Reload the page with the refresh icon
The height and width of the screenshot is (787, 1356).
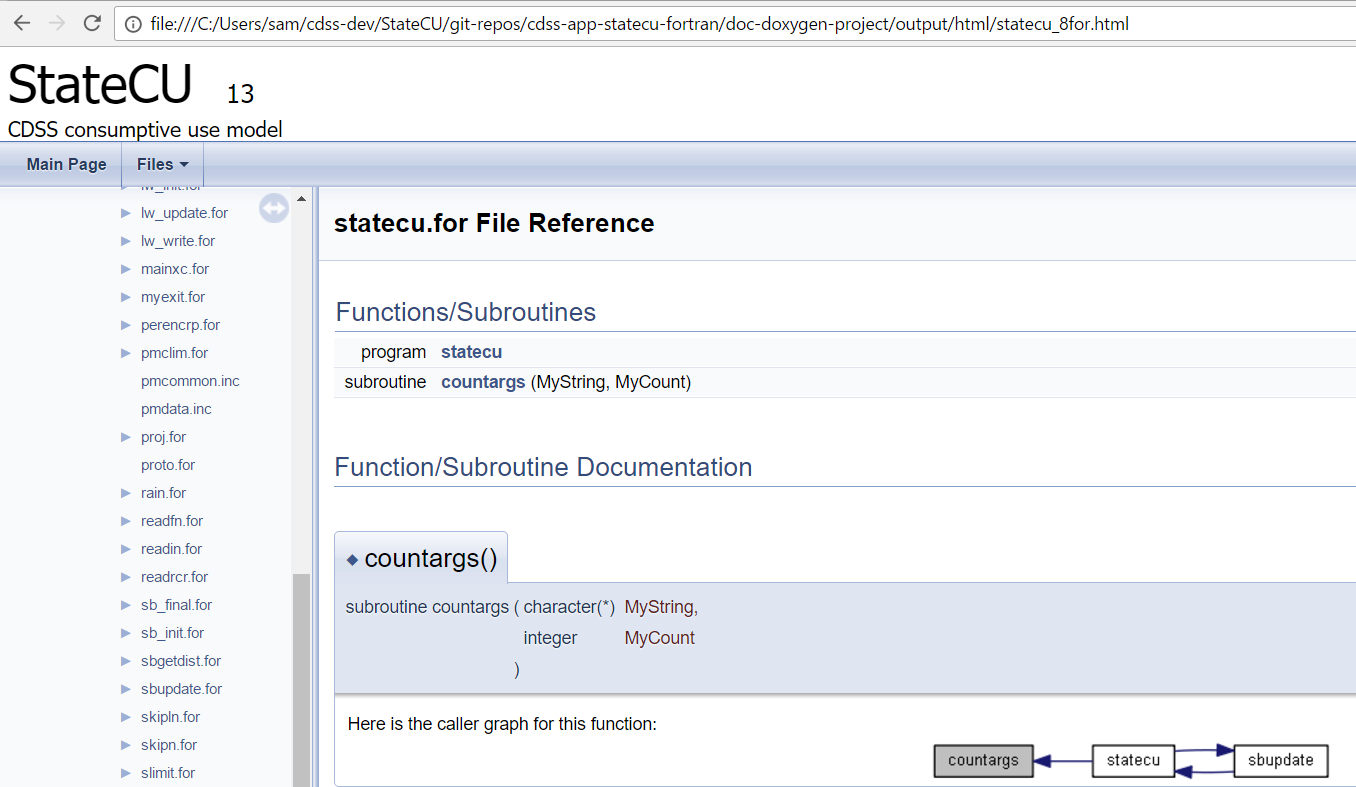(92, 23)
